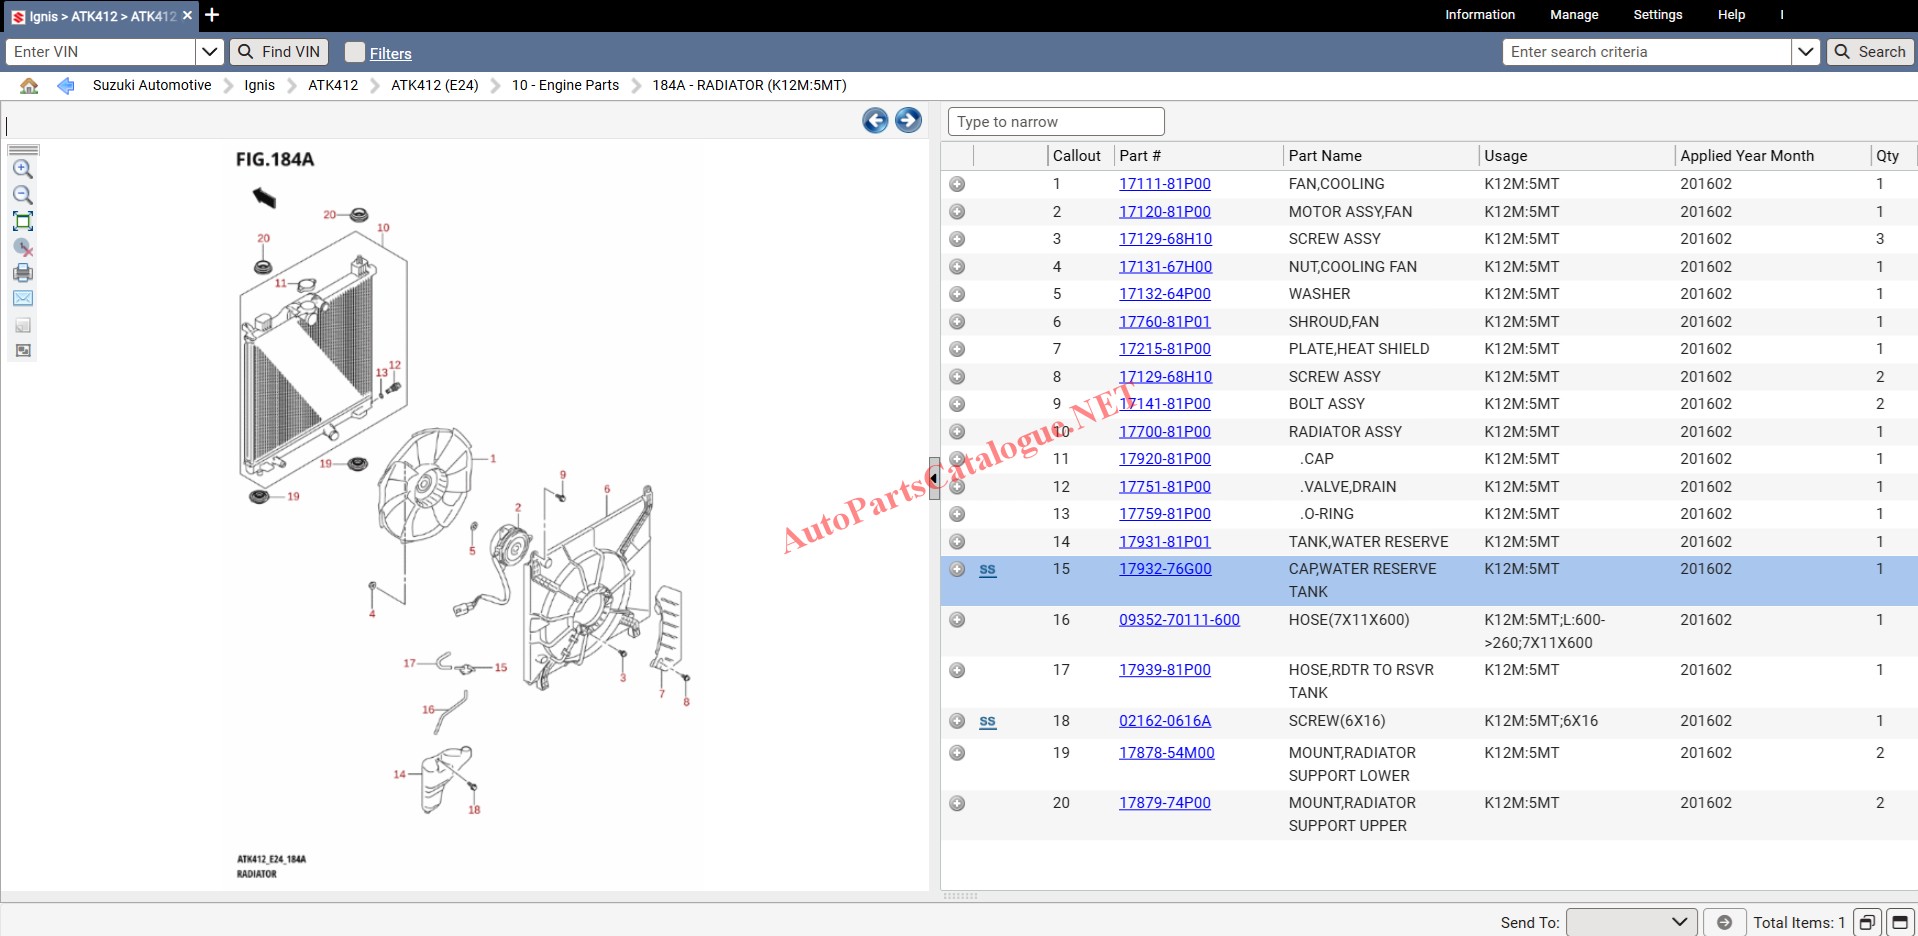
Task: Add FAN,COOLING row to the list
Action: click(957, 184)
